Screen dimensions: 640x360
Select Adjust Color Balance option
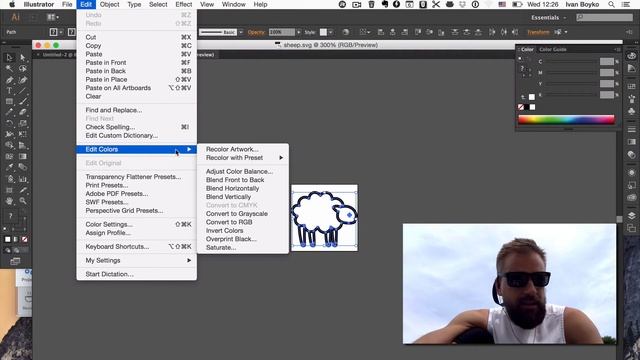click(x=239, y=171)
